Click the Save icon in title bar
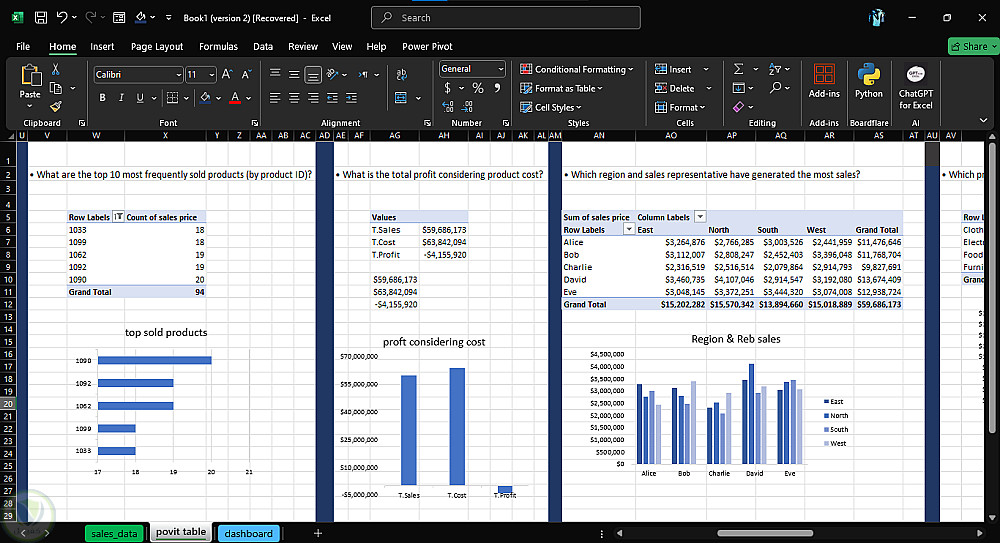 click(x=40, y=18)
